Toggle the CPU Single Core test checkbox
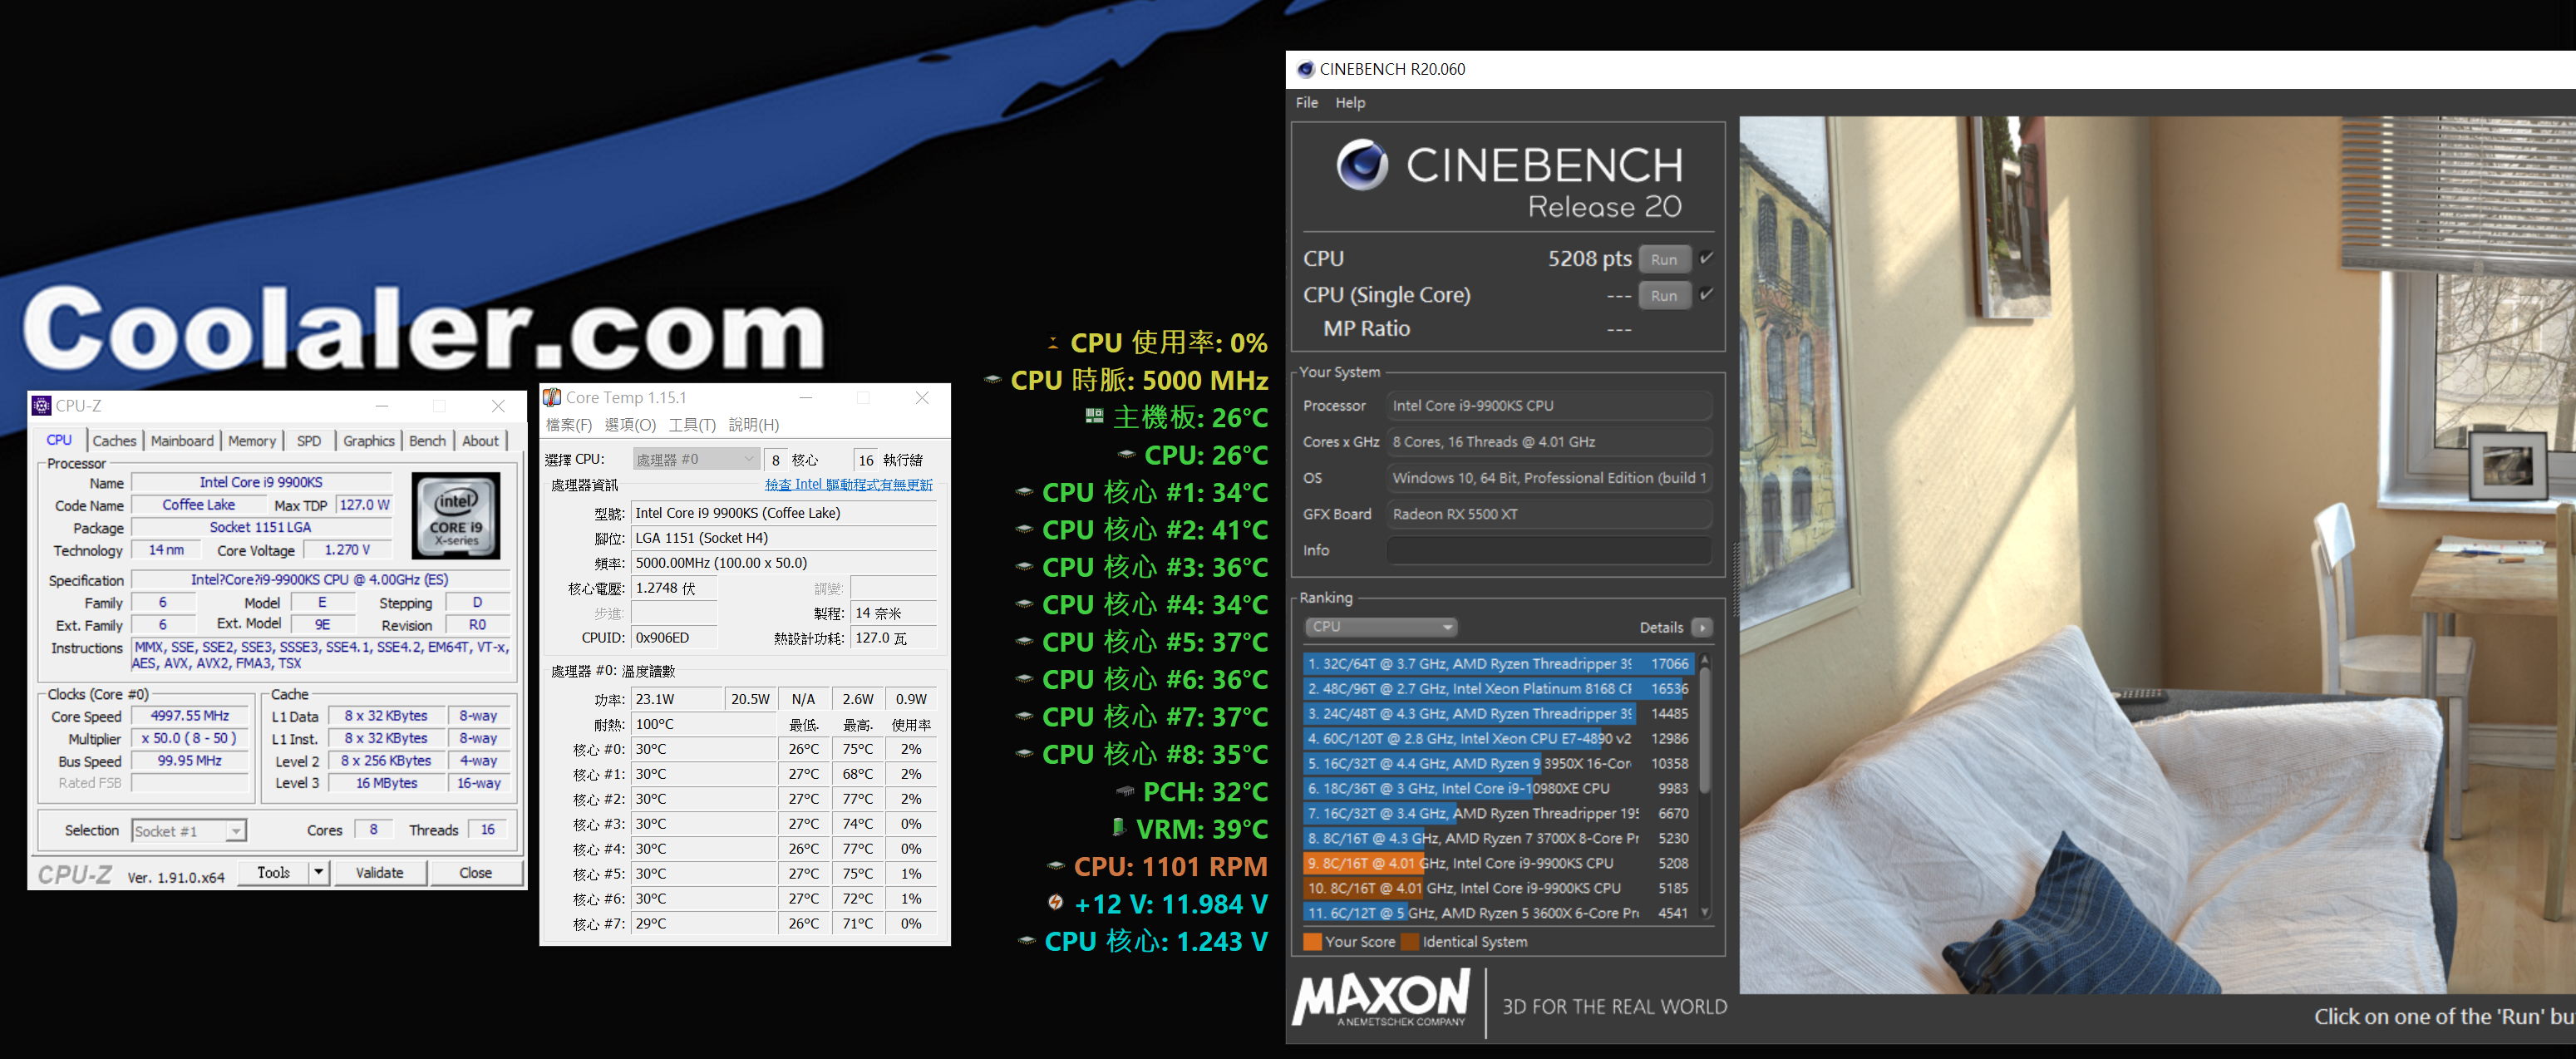Screen dimensions: 2576x1059 1706,294
